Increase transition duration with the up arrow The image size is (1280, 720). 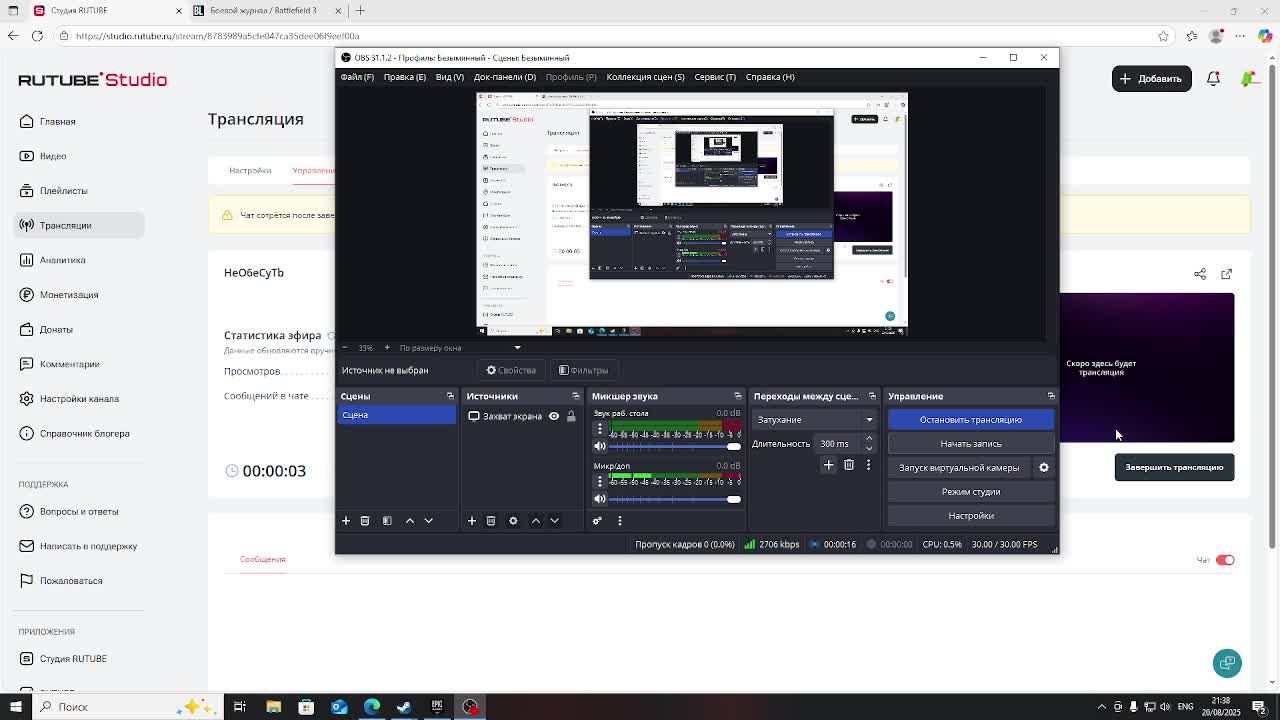tap(868, 439)
